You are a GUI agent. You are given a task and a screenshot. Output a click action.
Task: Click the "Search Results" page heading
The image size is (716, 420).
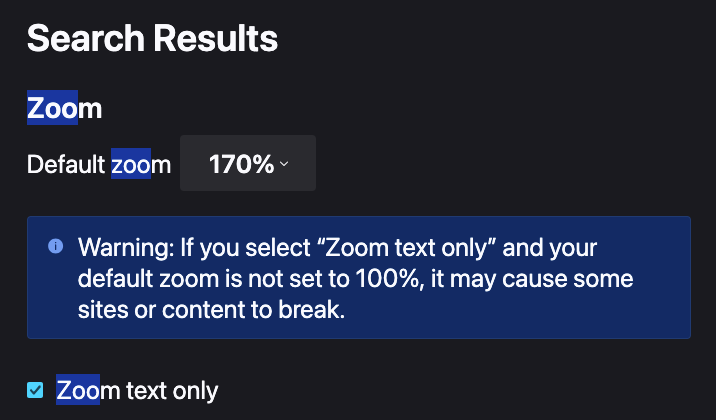(x=153, y=38)
